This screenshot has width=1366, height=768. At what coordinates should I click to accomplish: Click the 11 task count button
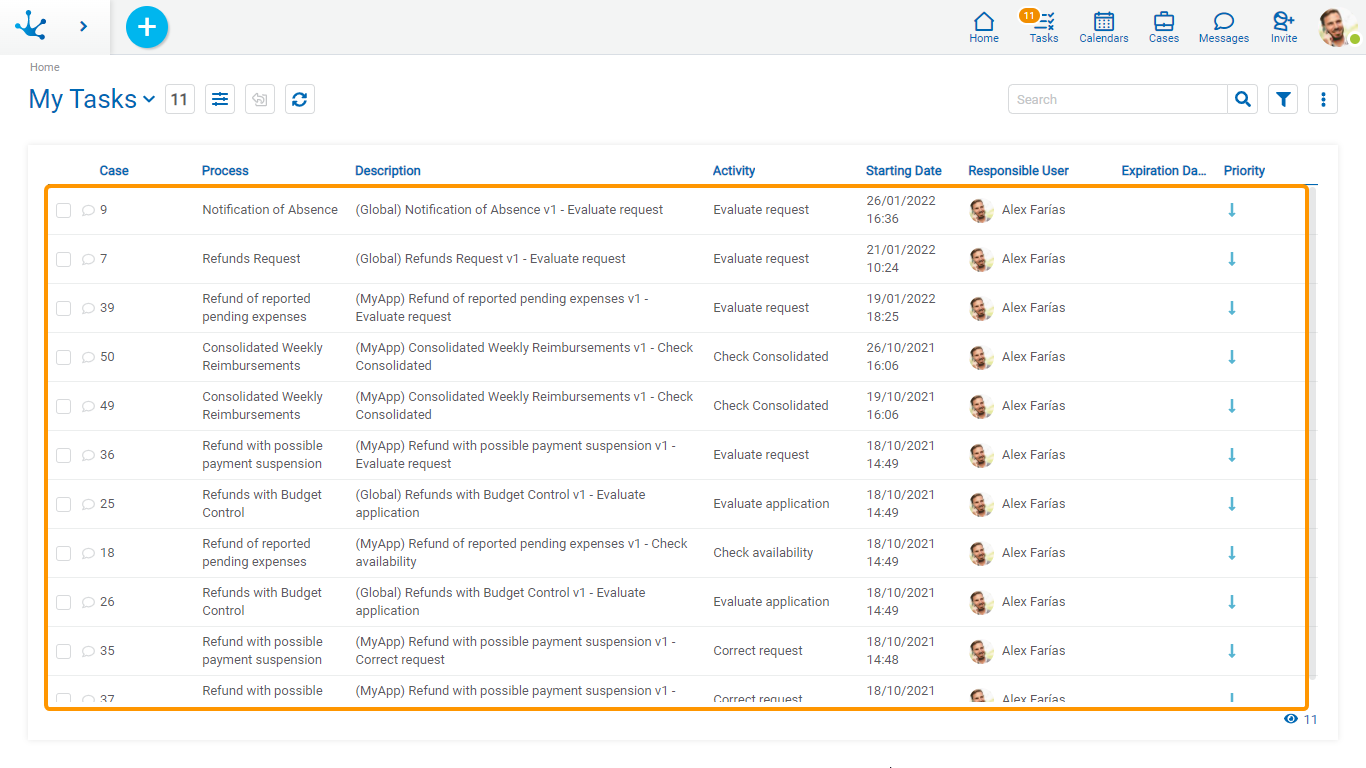coord(179,99)
